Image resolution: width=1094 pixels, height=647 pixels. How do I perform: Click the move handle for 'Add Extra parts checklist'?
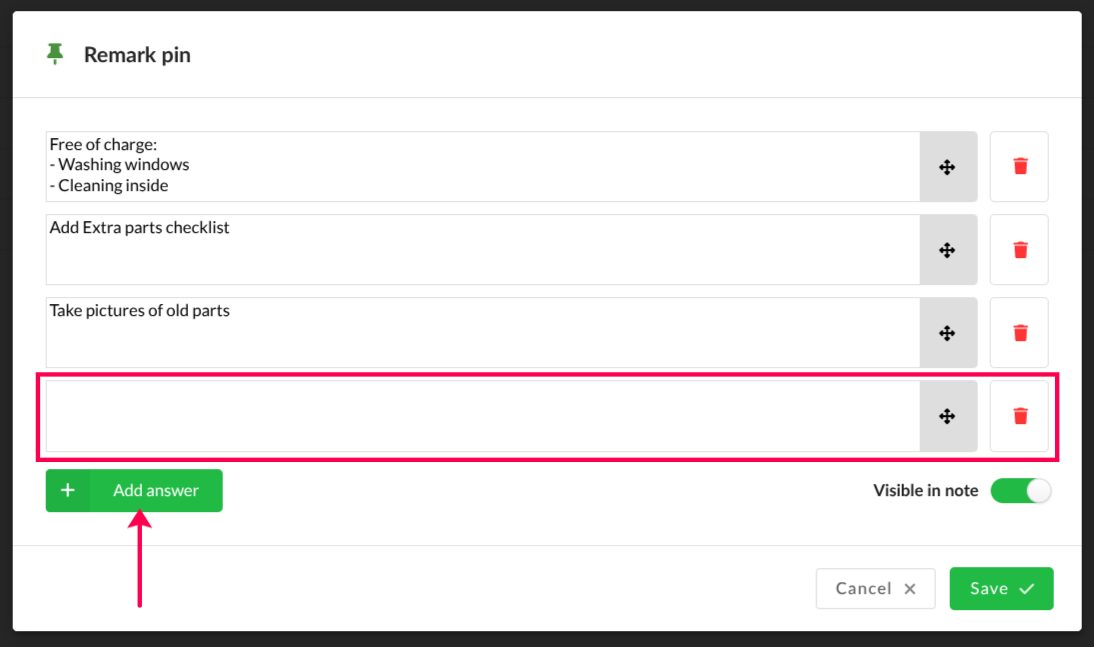click(x=947, y=250)
